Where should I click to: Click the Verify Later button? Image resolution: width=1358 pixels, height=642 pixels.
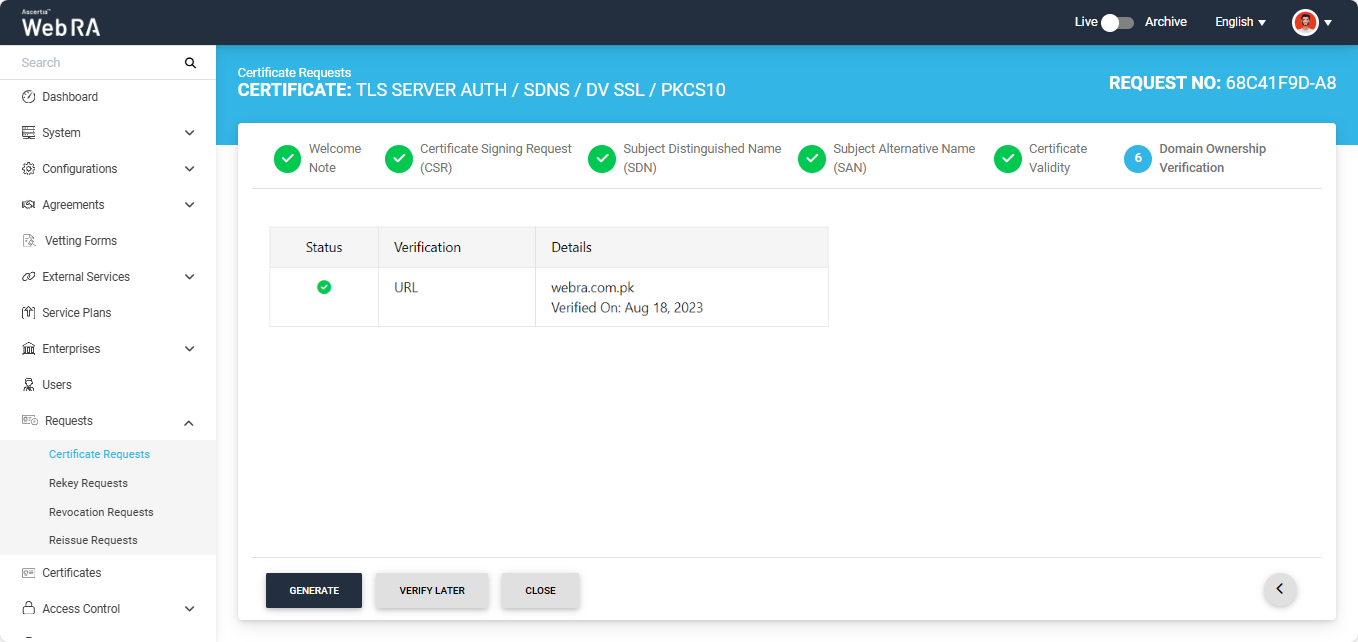432,590
